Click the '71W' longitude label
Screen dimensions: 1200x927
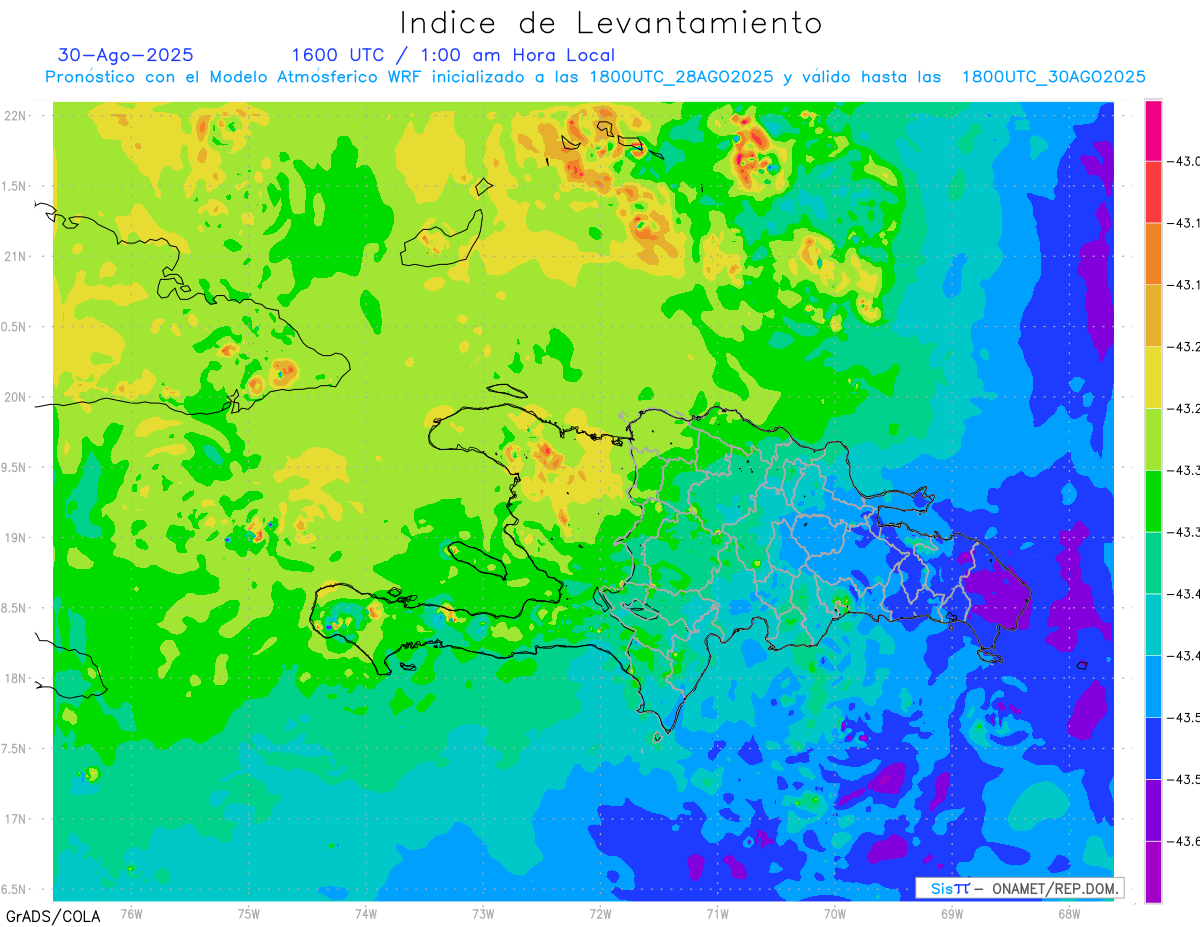(717, 913)
